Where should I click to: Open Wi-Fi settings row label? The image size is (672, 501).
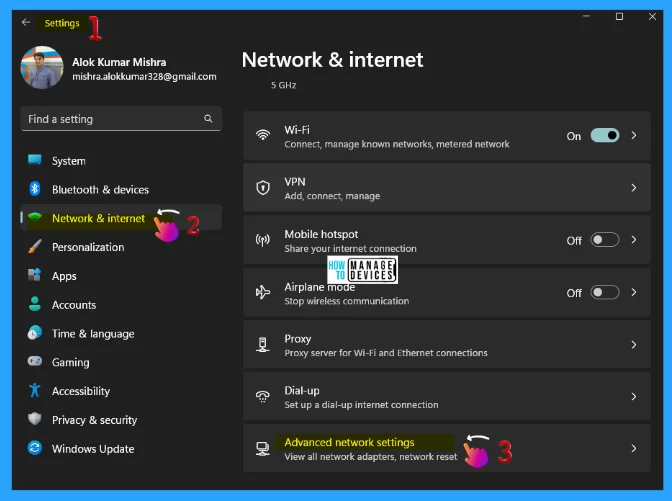click(297, 129)
